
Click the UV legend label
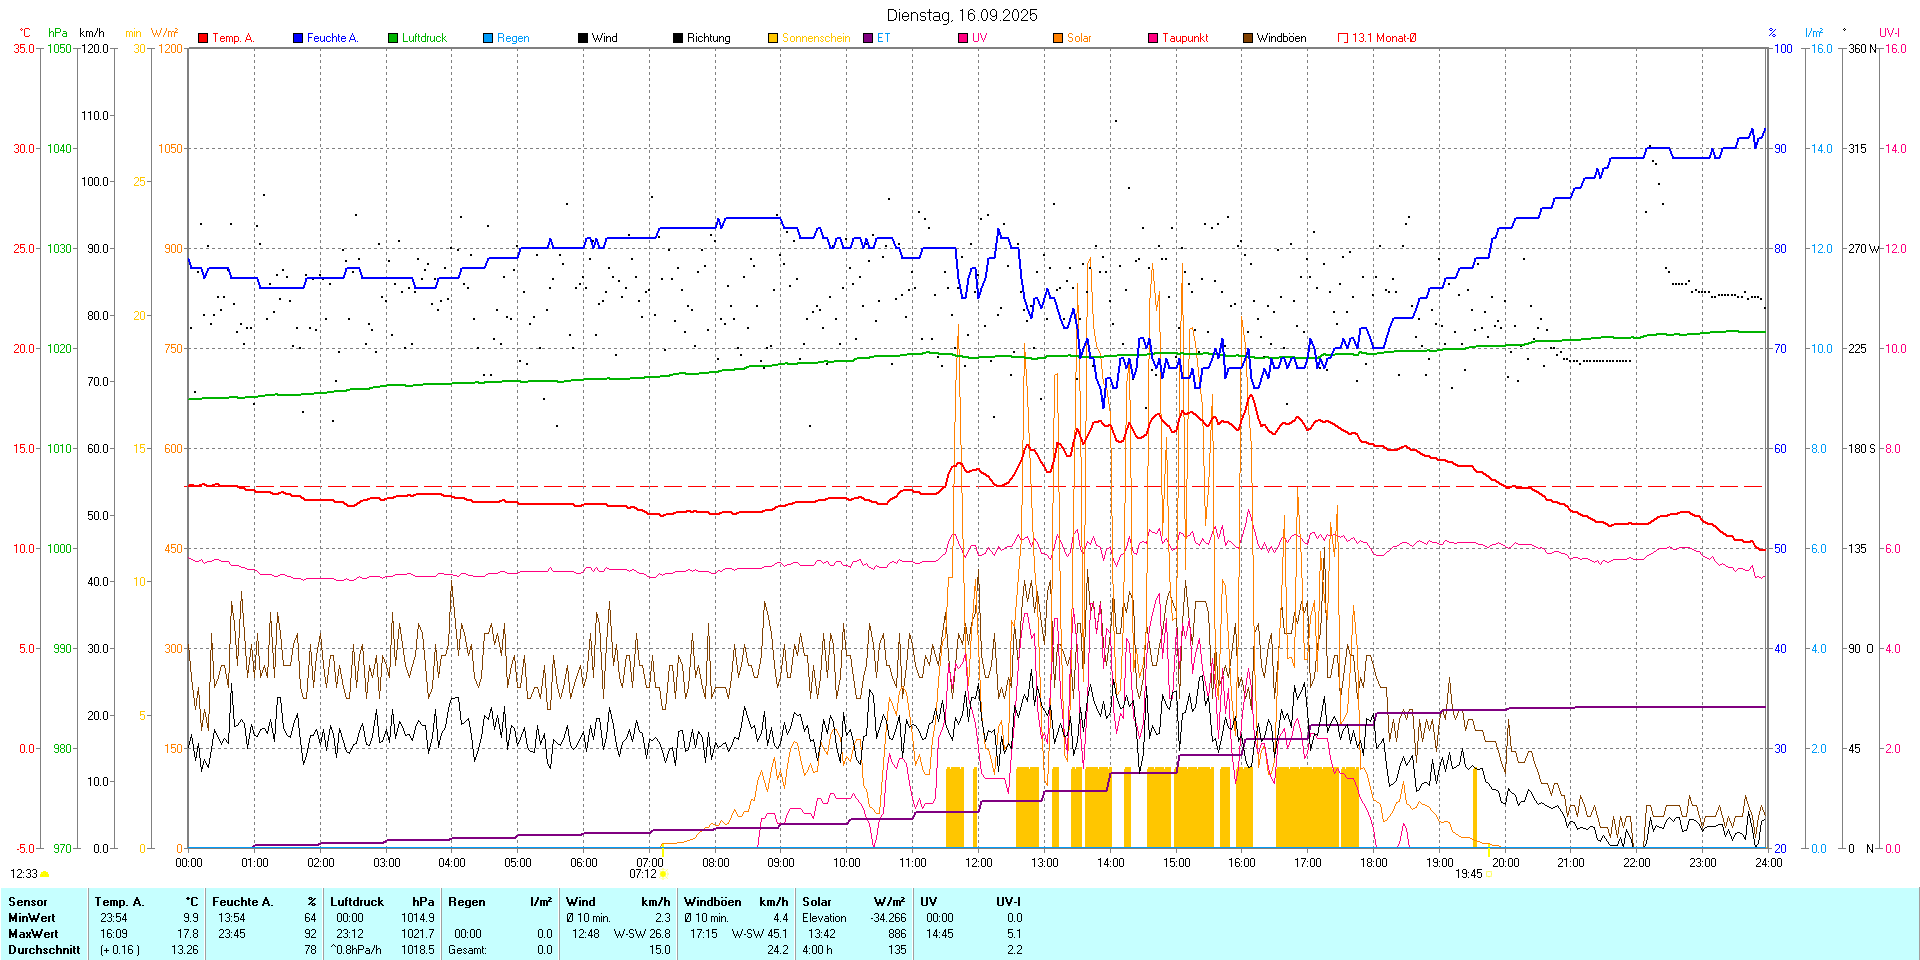click(x=979, y=38)
